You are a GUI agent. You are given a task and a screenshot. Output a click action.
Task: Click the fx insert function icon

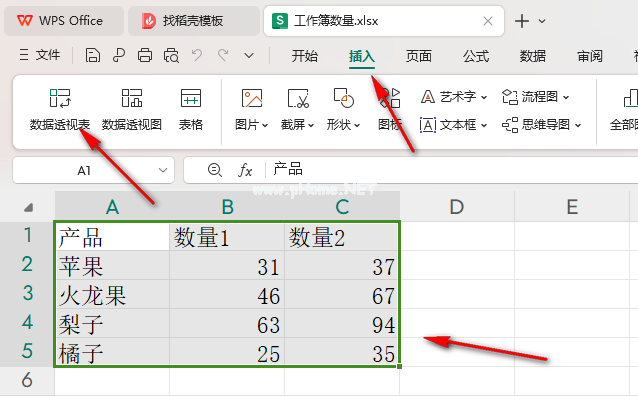point(245,170)
